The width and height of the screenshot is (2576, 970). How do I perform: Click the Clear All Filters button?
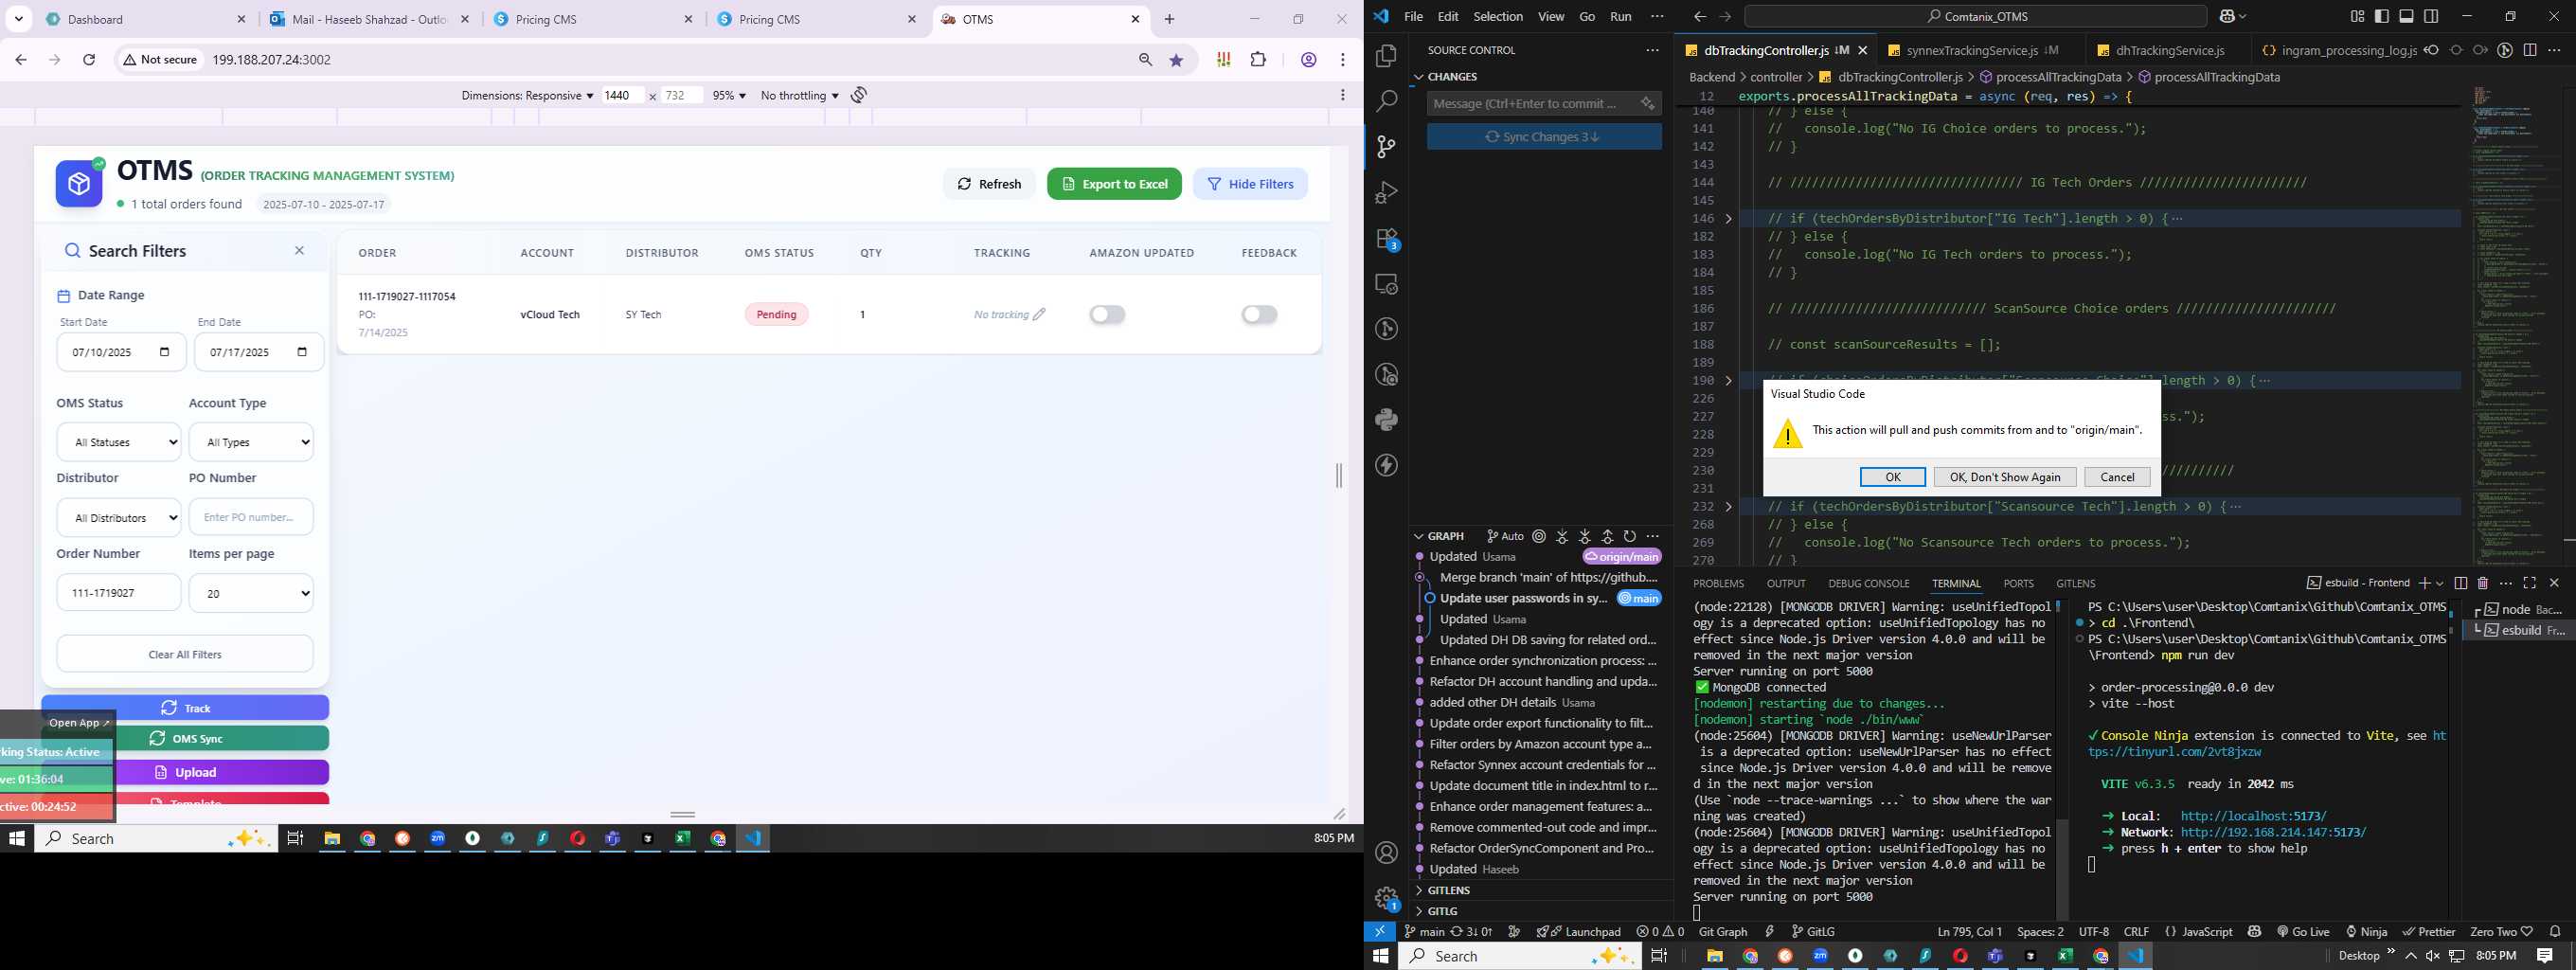pyautogui.click(x=185, y=654)
